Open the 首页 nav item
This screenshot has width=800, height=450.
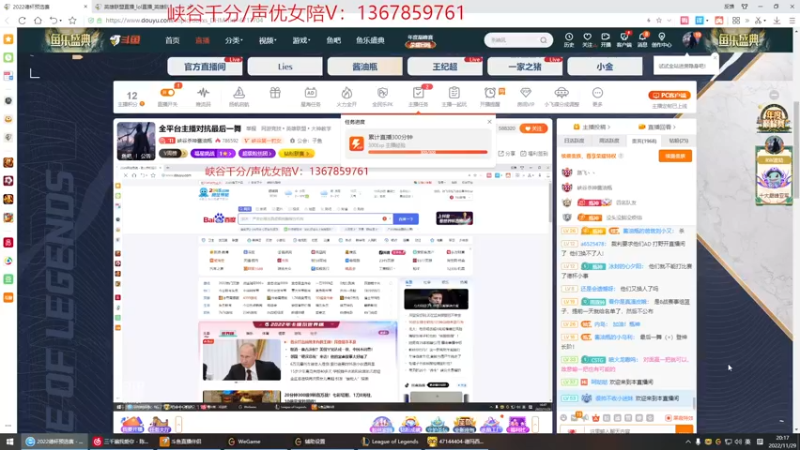(x=172, y=40)
